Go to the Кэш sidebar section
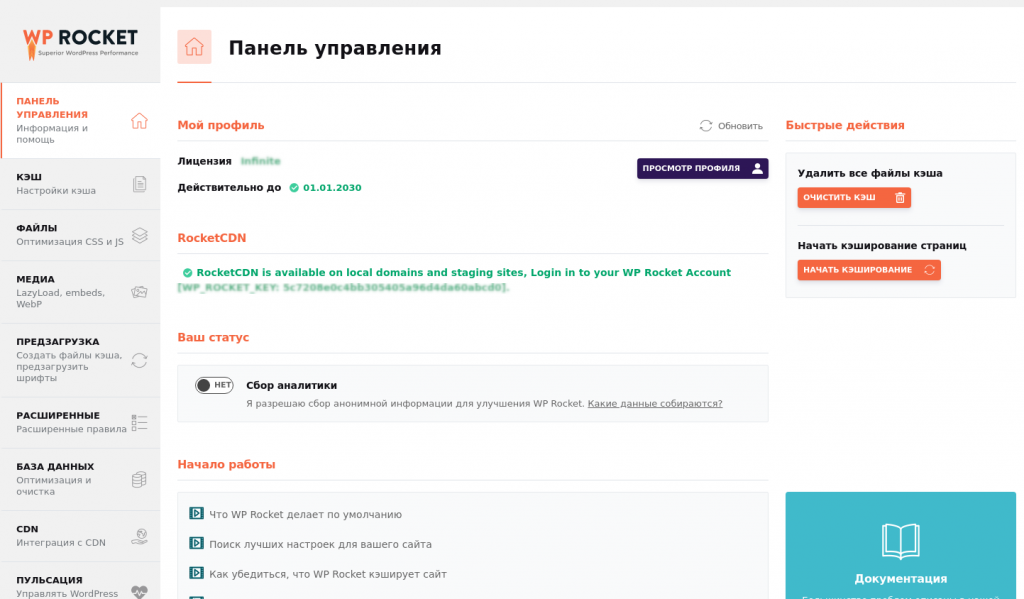The height and width of the screenshot is (599, 1024). tap(81, 184)
